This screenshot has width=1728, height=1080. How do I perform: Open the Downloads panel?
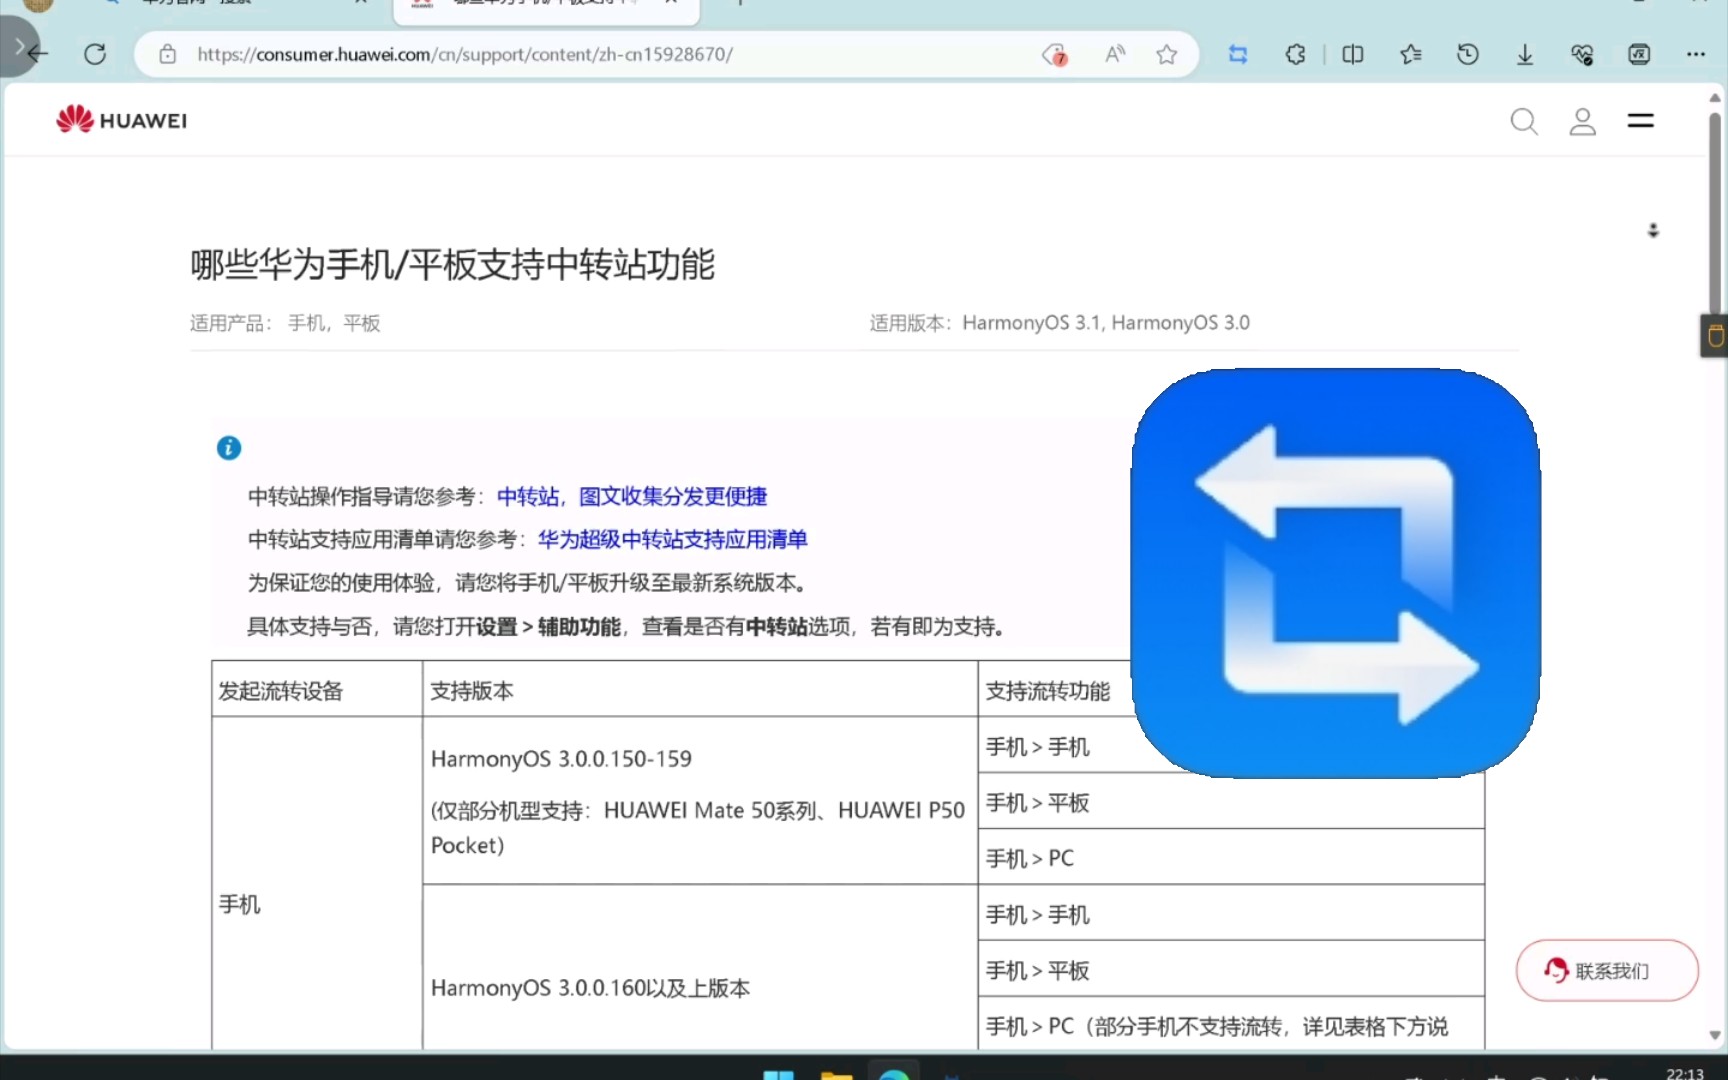coord(1525,54)
